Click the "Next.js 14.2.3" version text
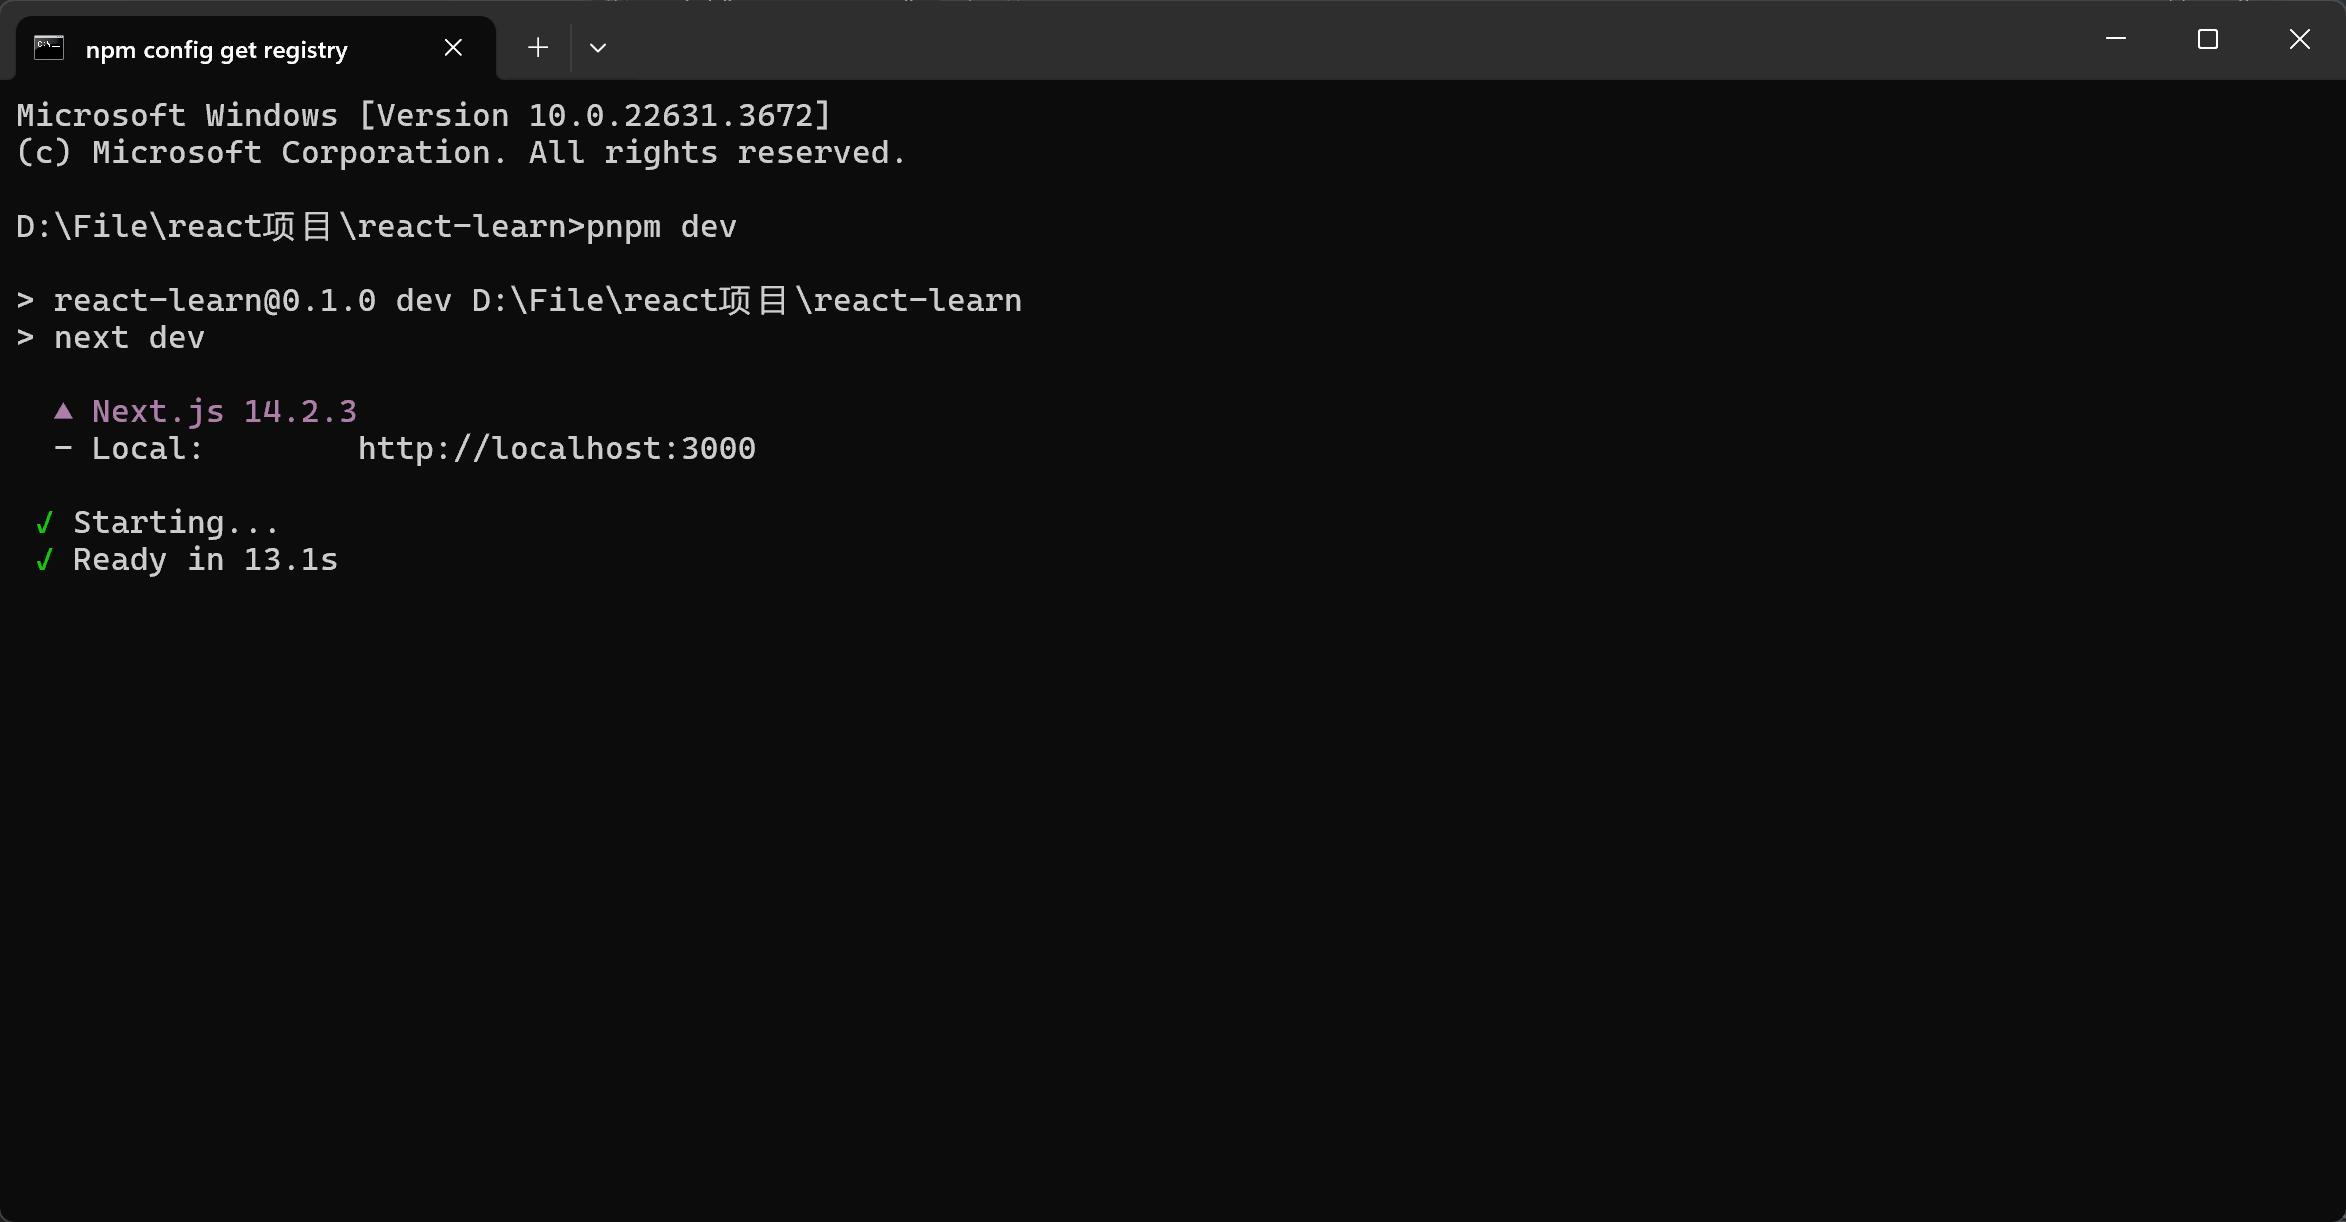 [224, 411]
